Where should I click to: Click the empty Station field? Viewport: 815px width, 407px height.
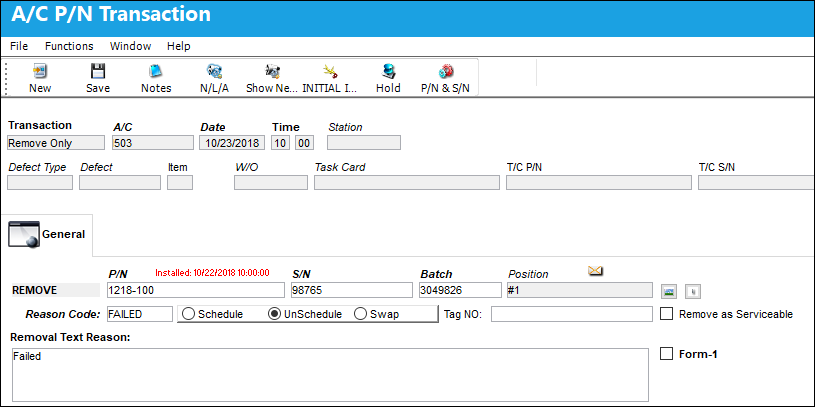364,143
